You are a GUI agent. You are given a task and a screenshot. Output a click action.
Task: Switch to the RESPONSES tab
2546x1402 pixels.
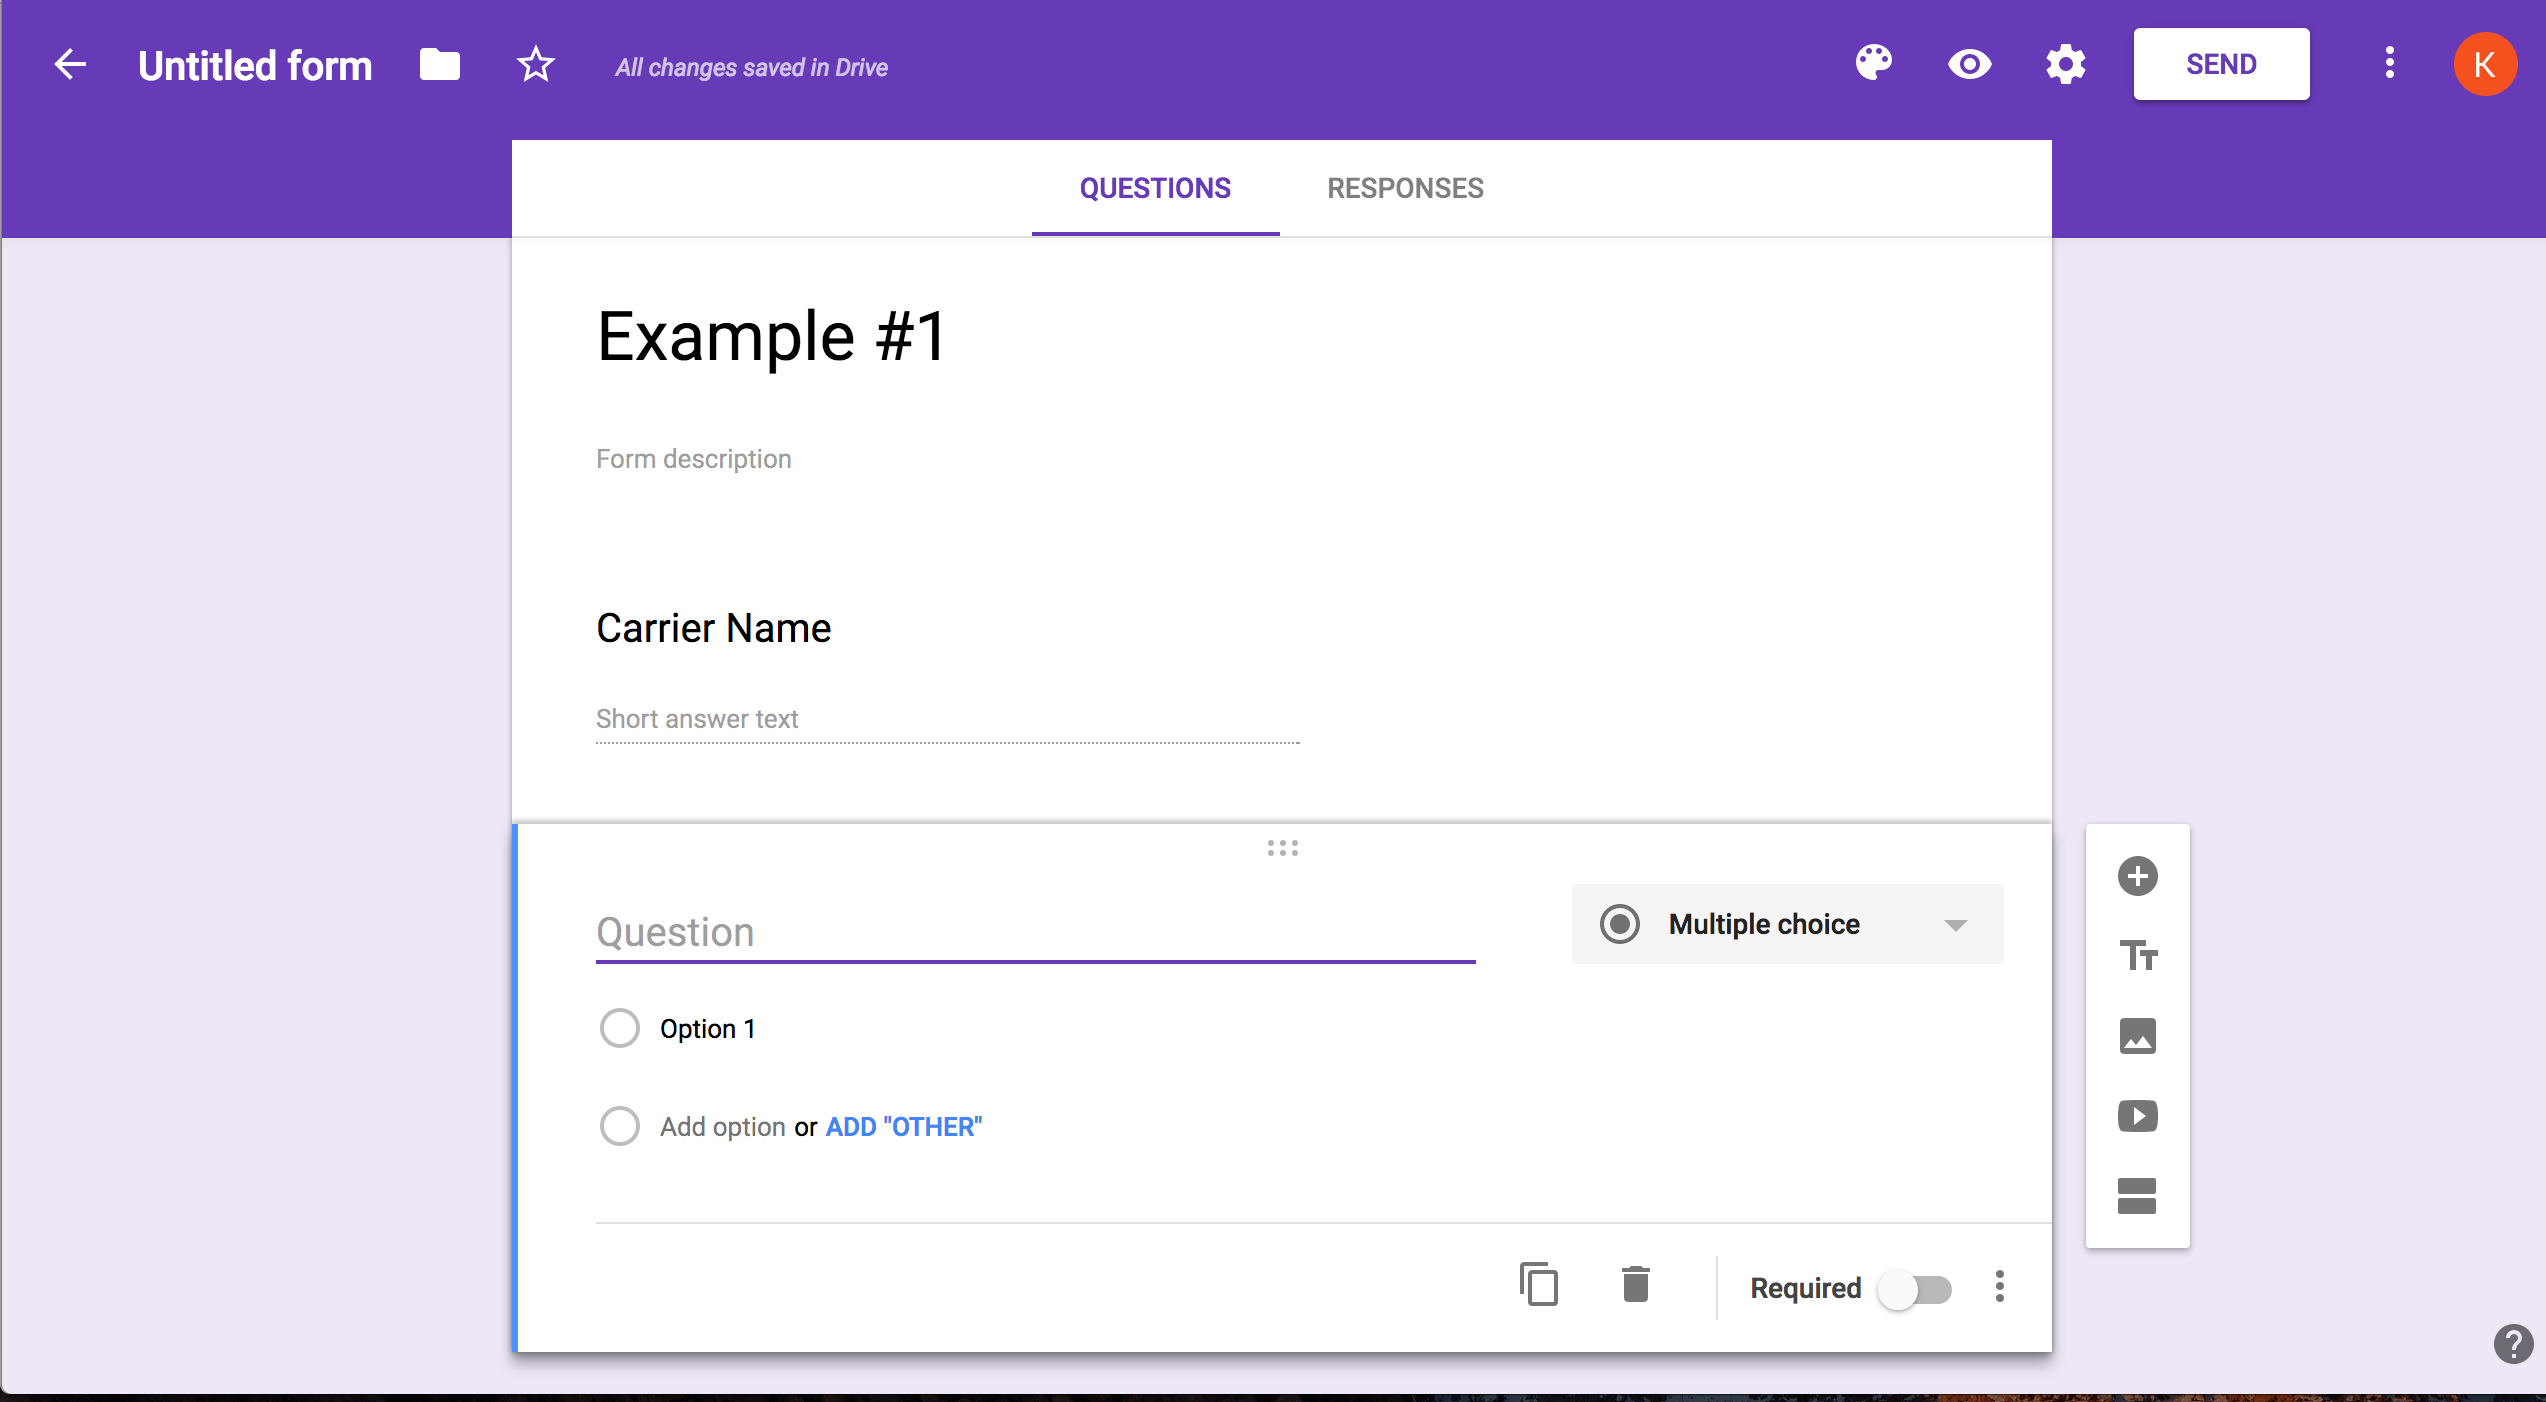coord(1405,188)
